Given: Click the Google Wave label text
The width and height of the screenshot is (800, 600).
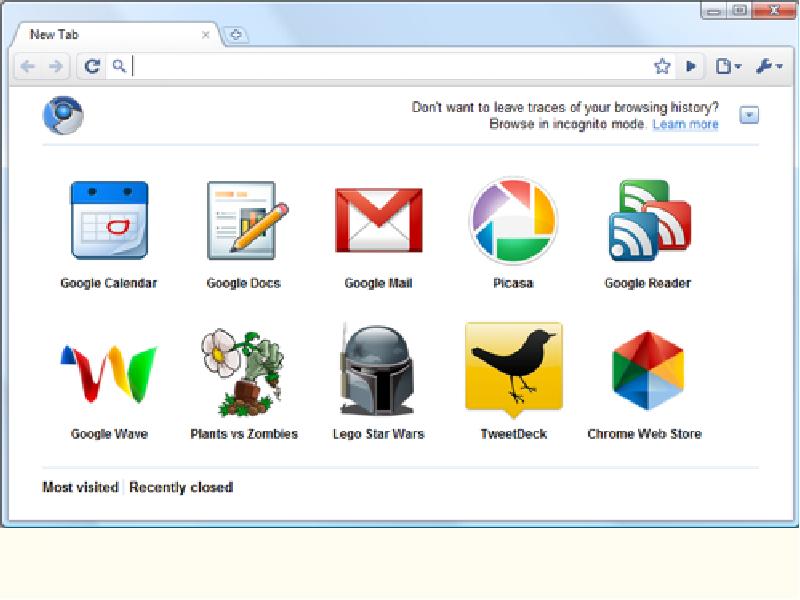Looking at the screenshot, I should [109, 434].
